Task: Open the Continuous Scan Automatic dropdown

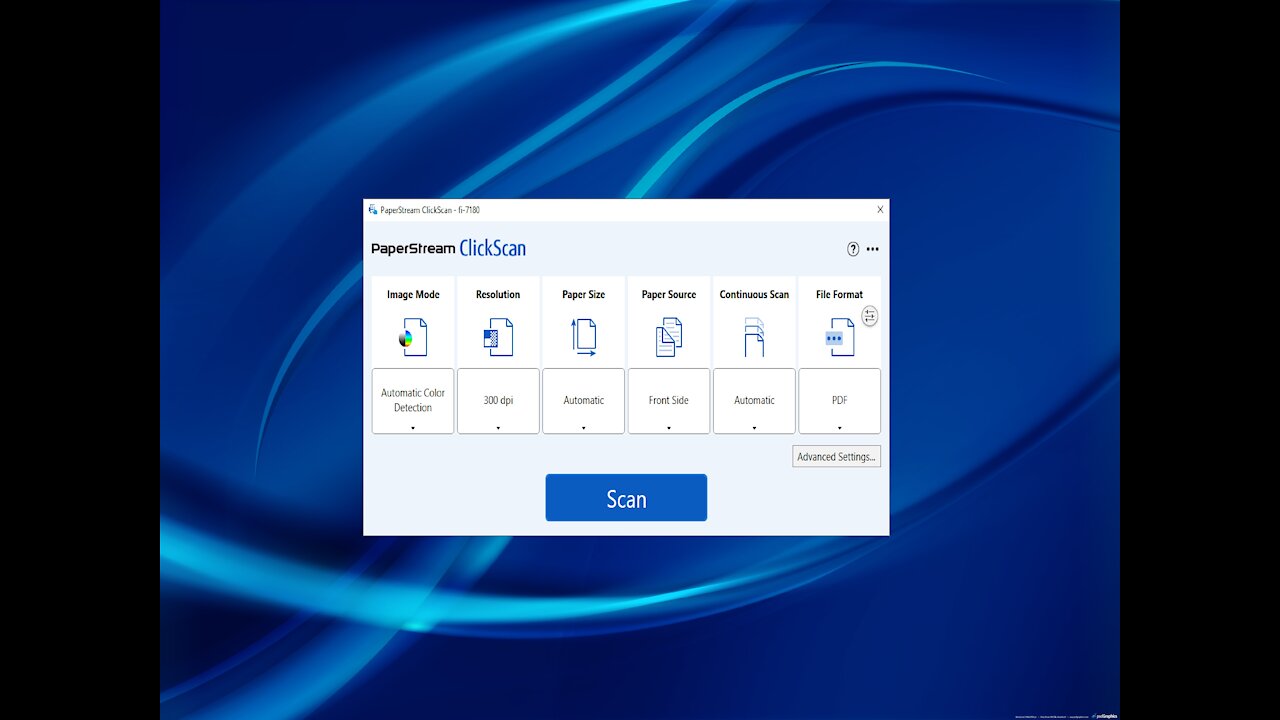Action: pos(754,401)
